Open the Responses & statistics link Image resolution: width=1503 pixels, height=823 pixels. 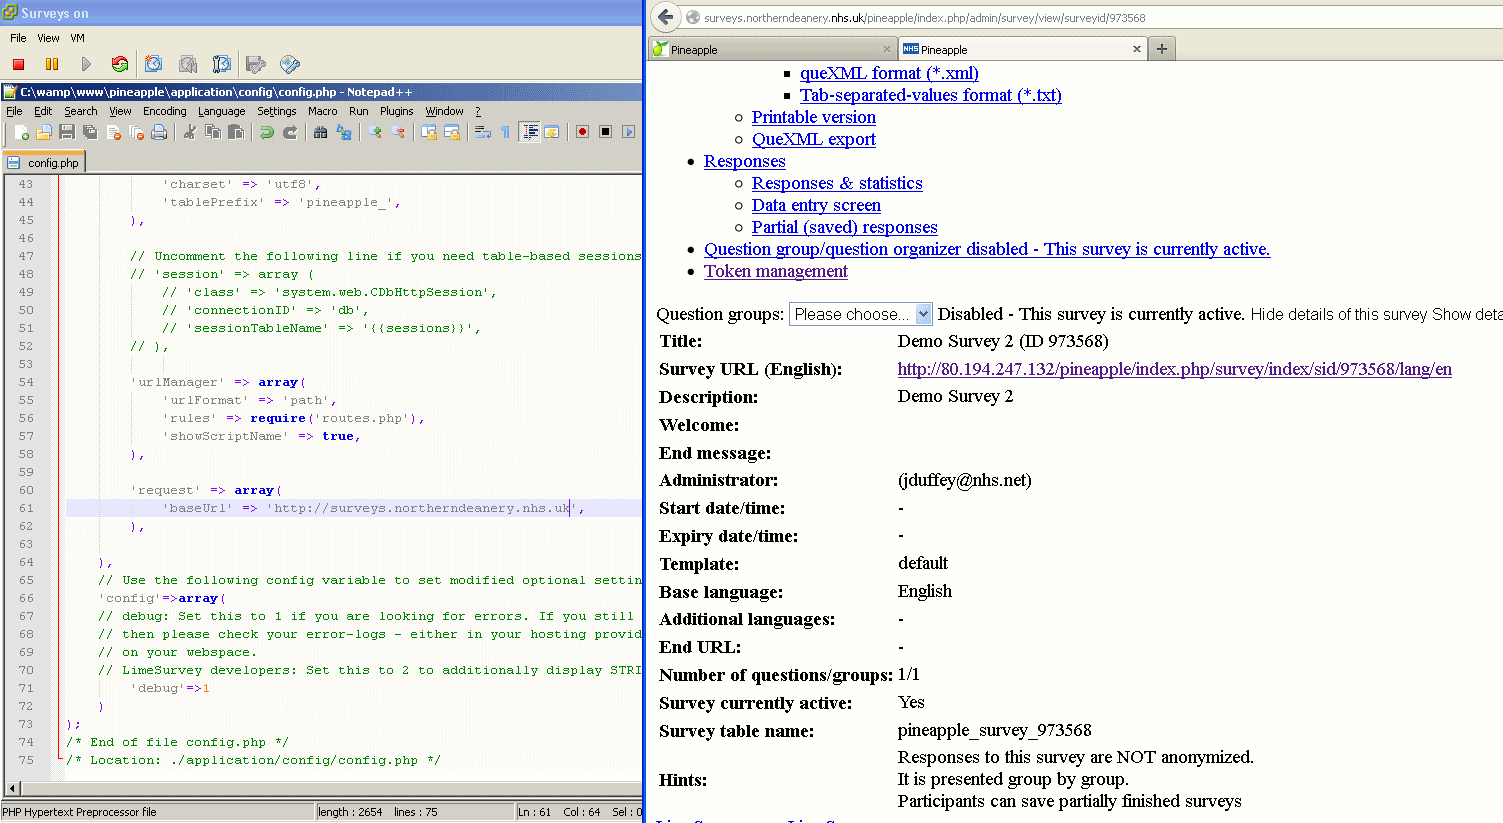tap(837, 183)
